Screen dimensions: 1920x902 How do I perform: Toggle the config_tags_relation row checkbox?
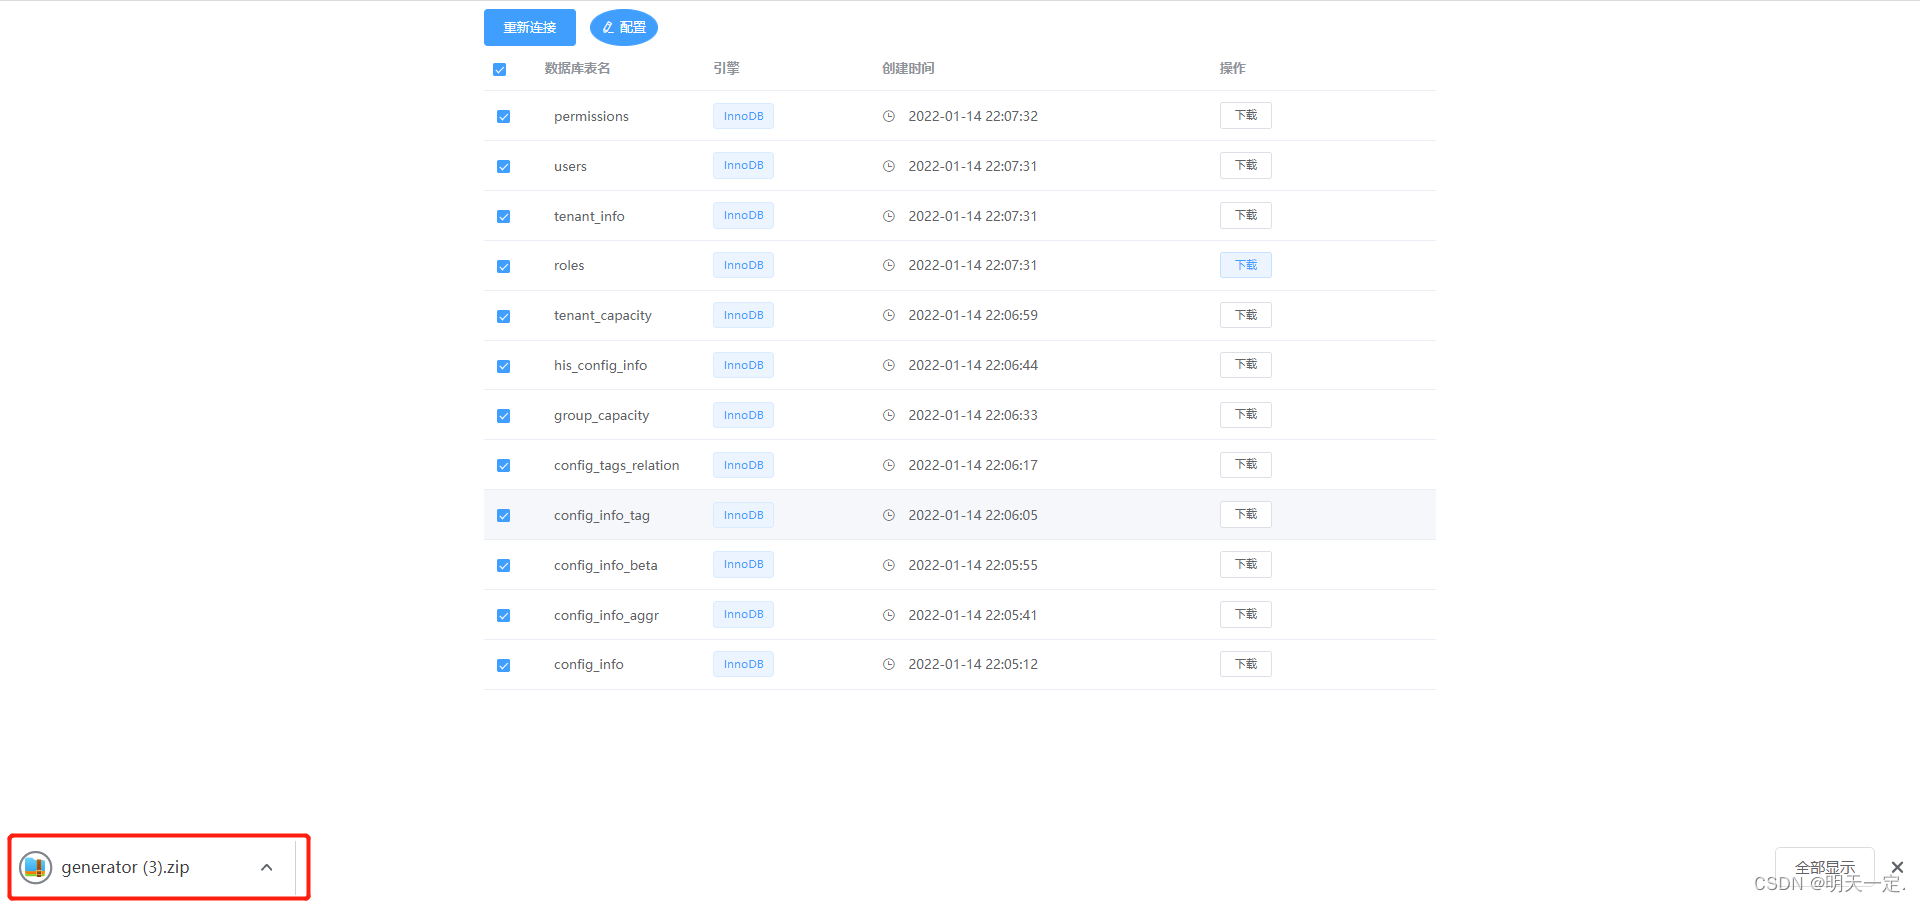[504, 466]
